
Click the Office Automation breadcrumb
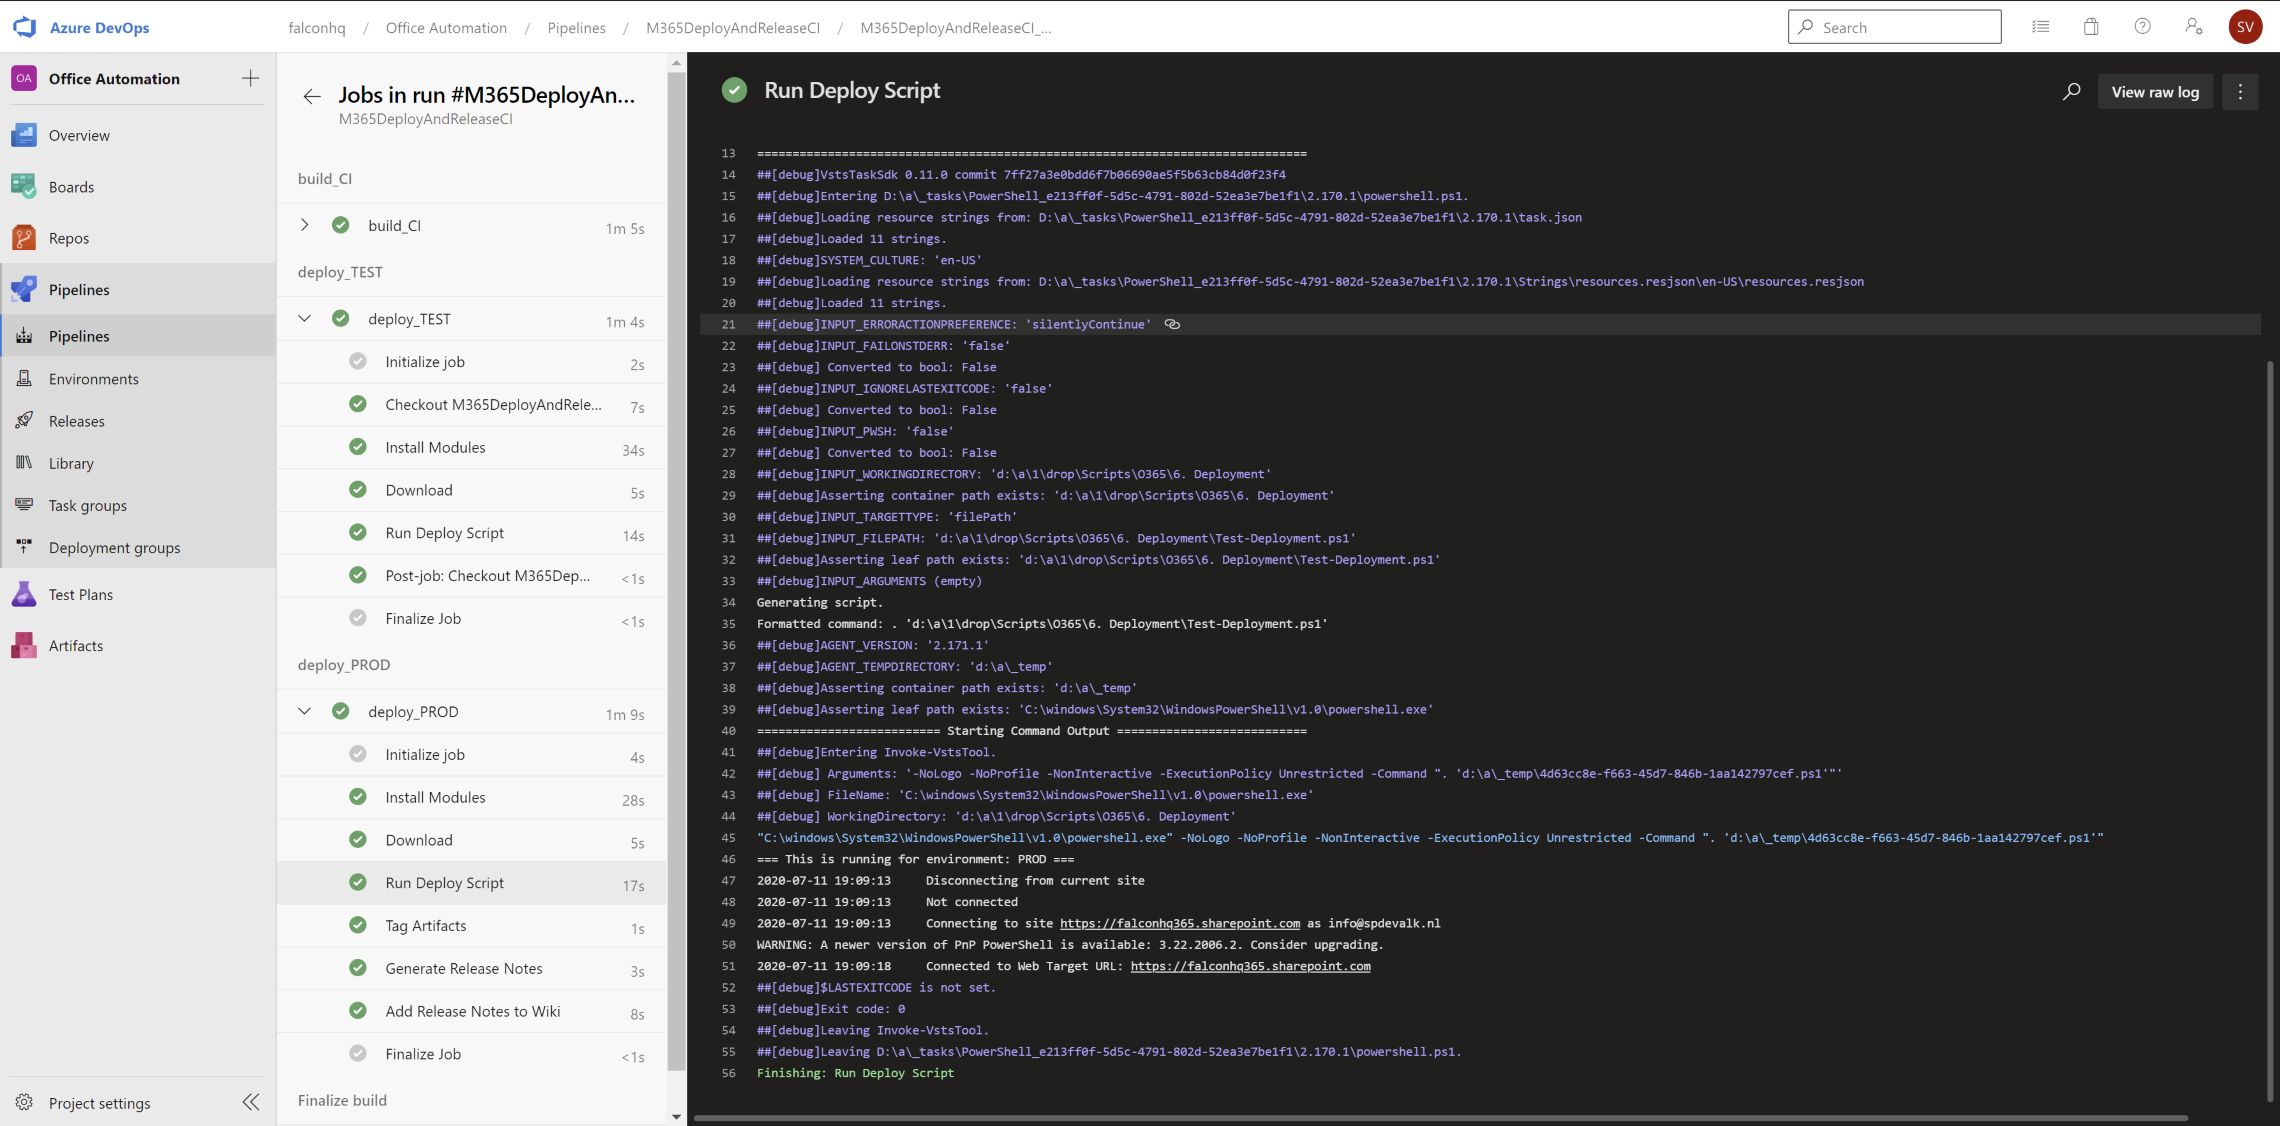(446, 28)
